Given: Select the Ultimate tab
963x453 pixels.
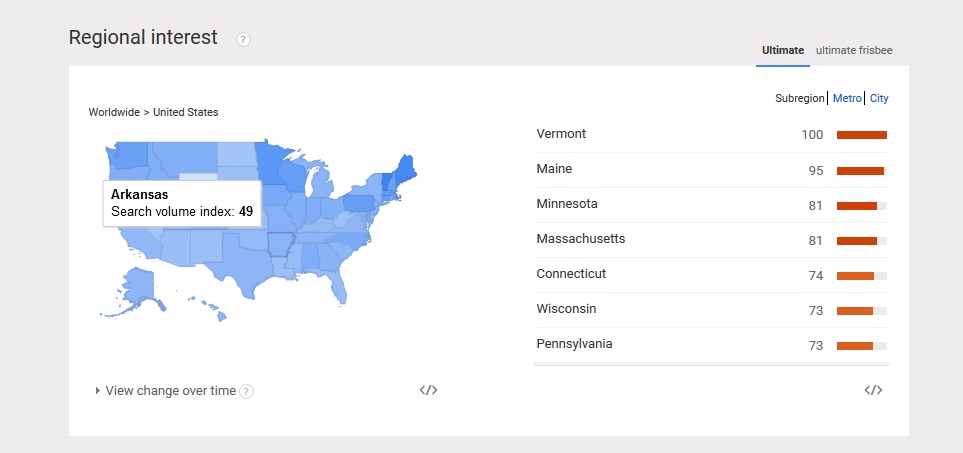Looking at the screenshot, I should tap(783, 50).
